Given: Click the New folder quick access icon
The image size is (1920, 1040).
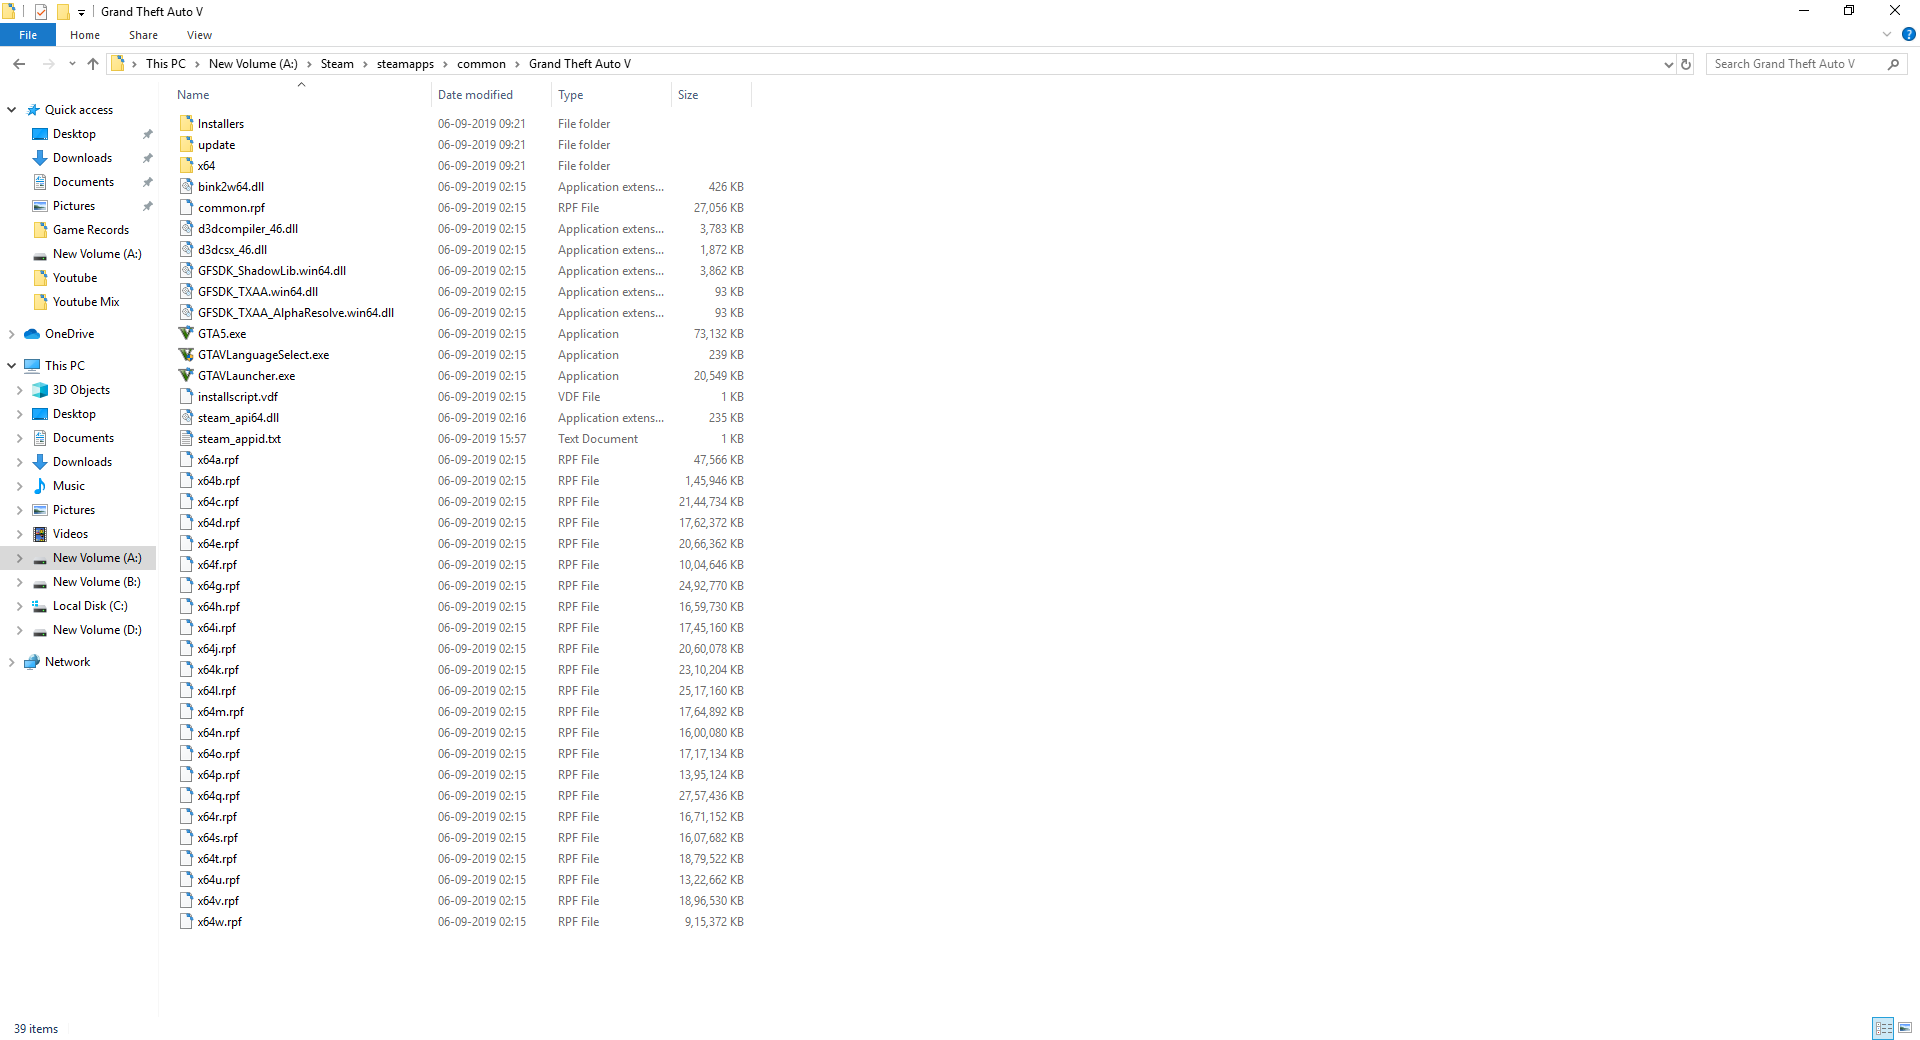Looking at the screenshot, I should tap(62, 12).
